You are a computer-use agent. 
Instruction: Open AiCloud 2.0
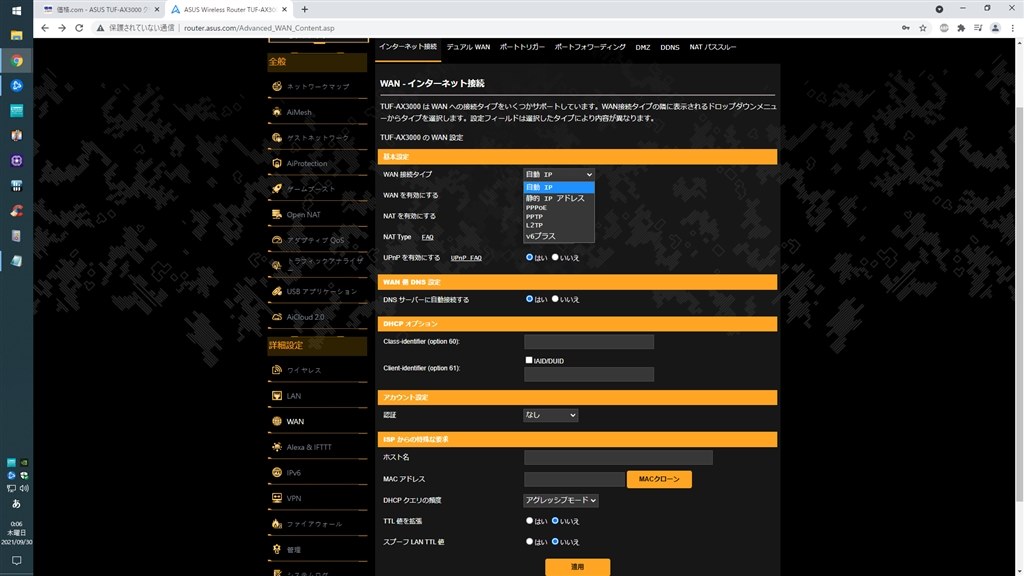click(306, 317)
